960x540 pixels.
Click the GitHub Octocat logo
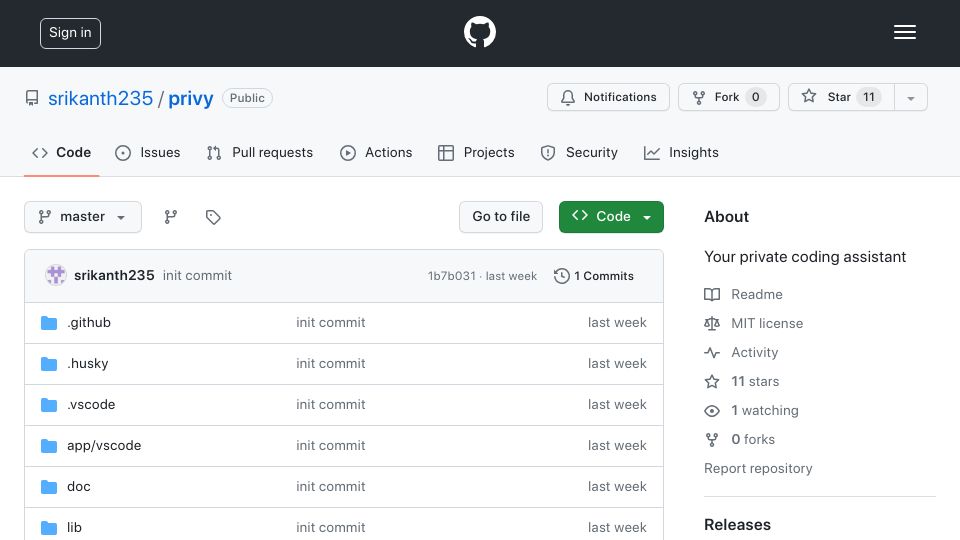[479, 32]
